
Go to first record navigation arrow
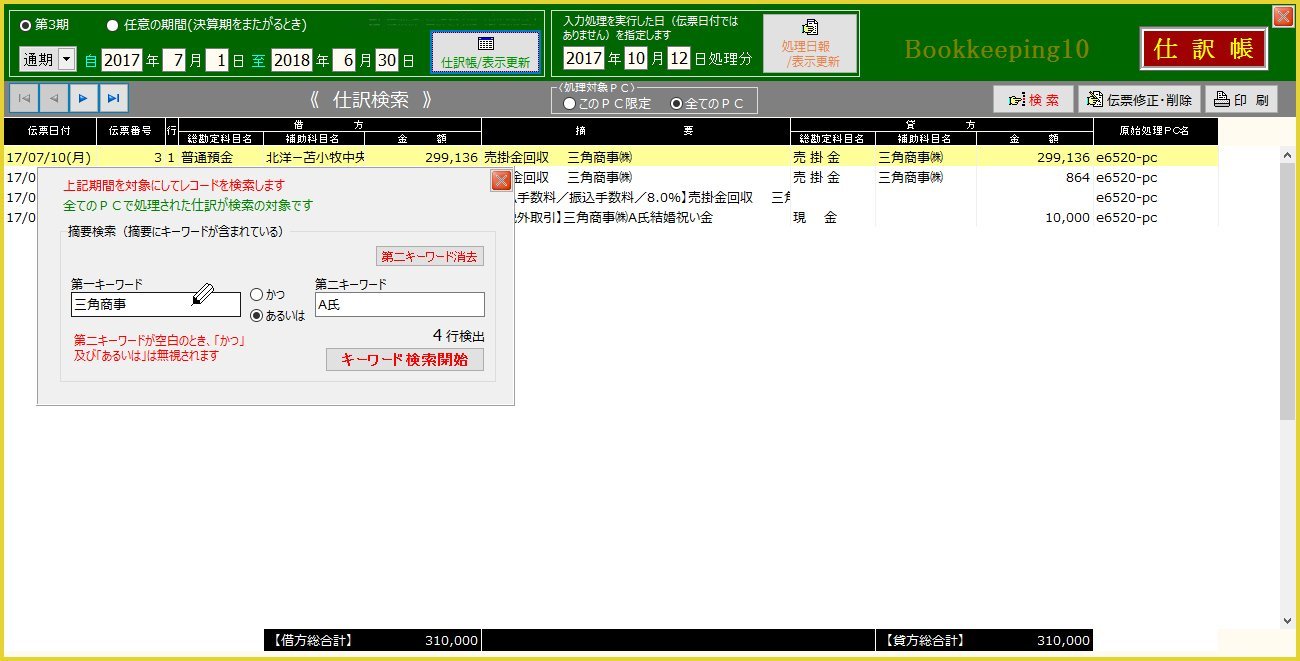[24, 98]
